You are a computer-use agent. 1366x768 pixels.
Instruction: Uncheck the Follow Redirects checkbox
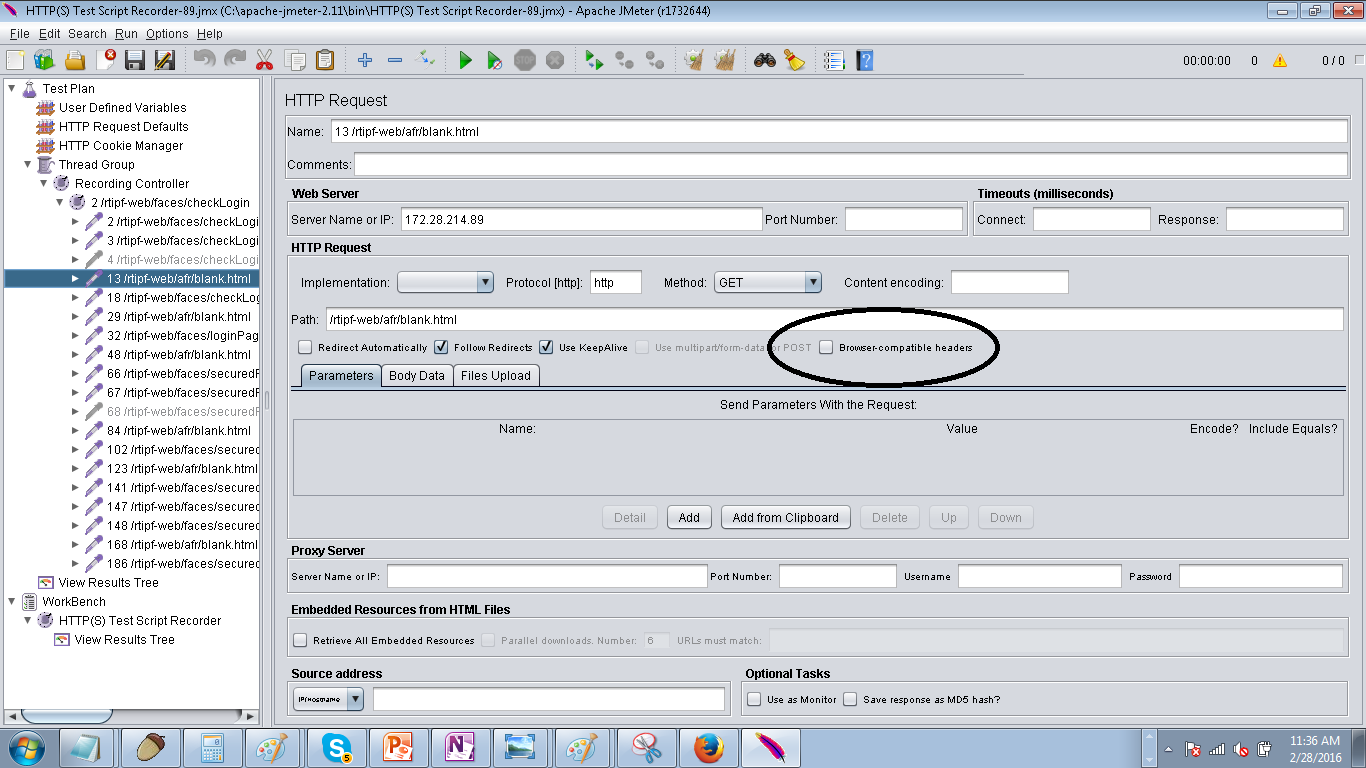(441, 347)
